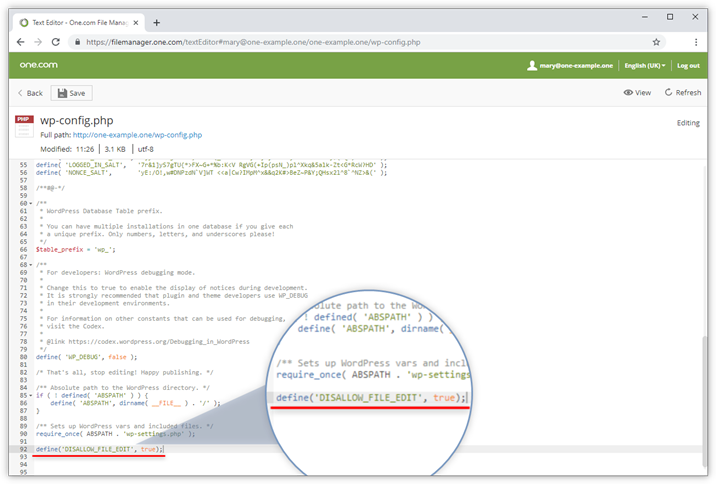Screen dimensions: 716x484
Task: Refresh the file in the editor
Action: point(683,93)
